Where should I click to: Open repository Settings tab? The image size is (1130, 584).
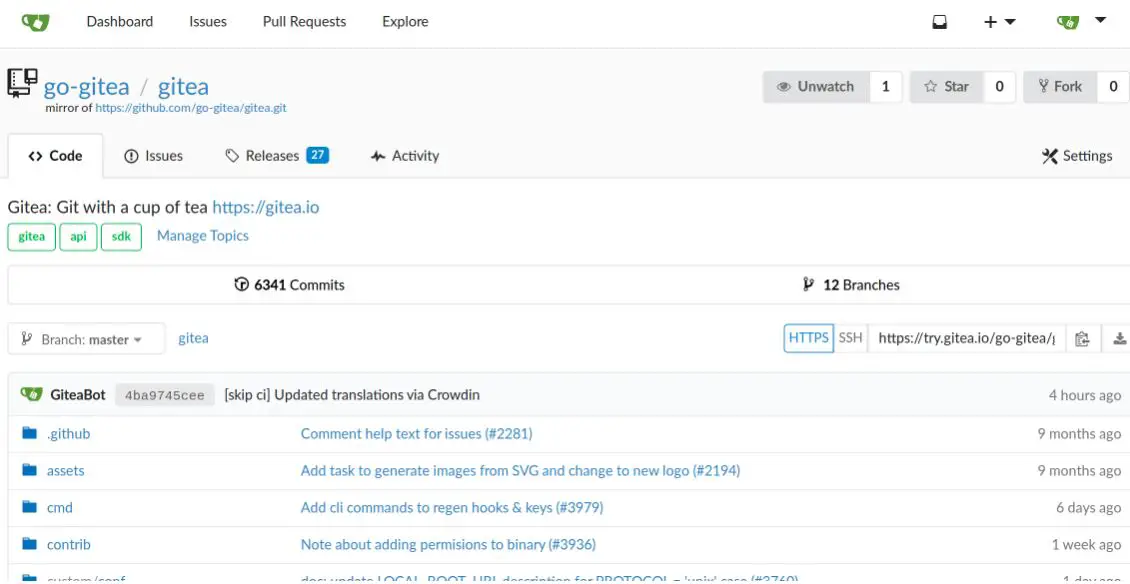[1077, 156]
